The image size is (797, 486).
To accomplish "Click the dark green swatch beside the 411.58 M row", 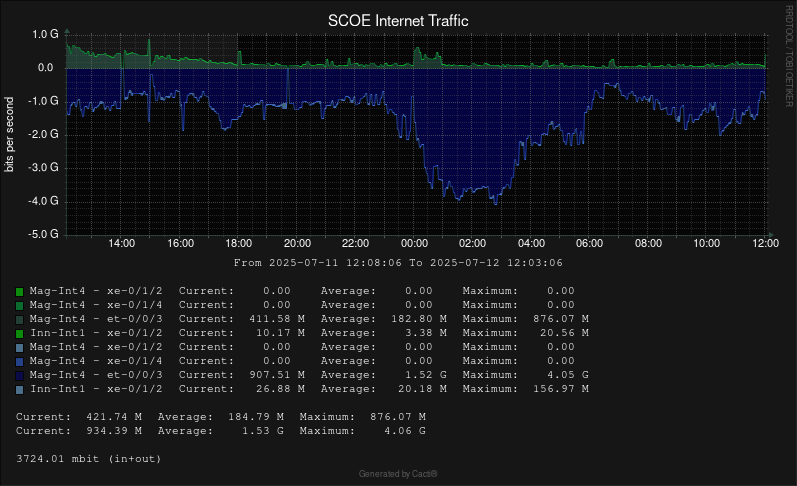I will pyautogui.click(x=19, y=320).
